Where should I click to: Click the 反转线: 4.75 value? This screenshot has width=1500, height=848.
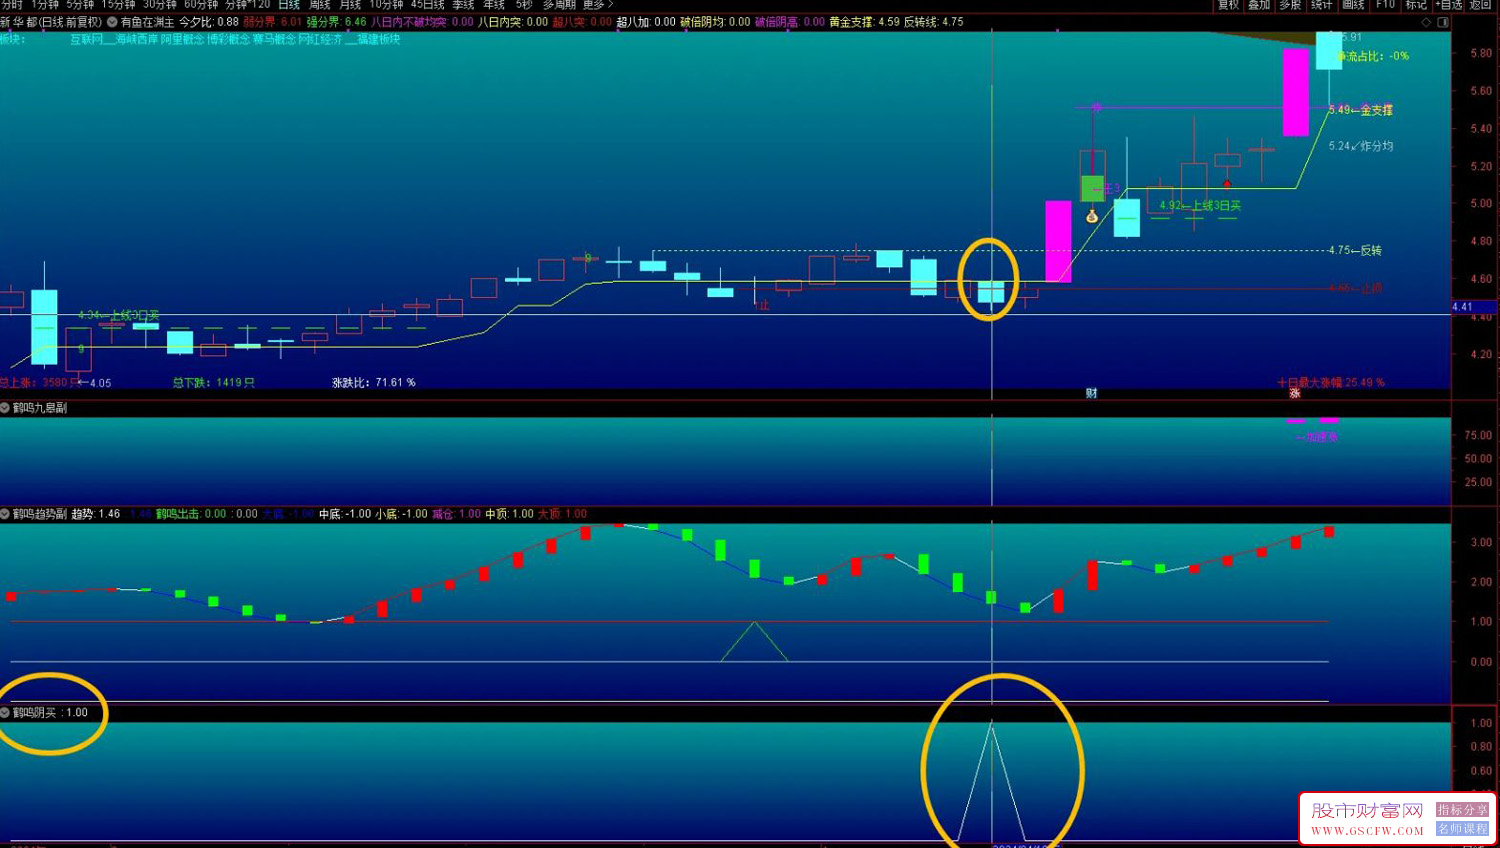934,22
